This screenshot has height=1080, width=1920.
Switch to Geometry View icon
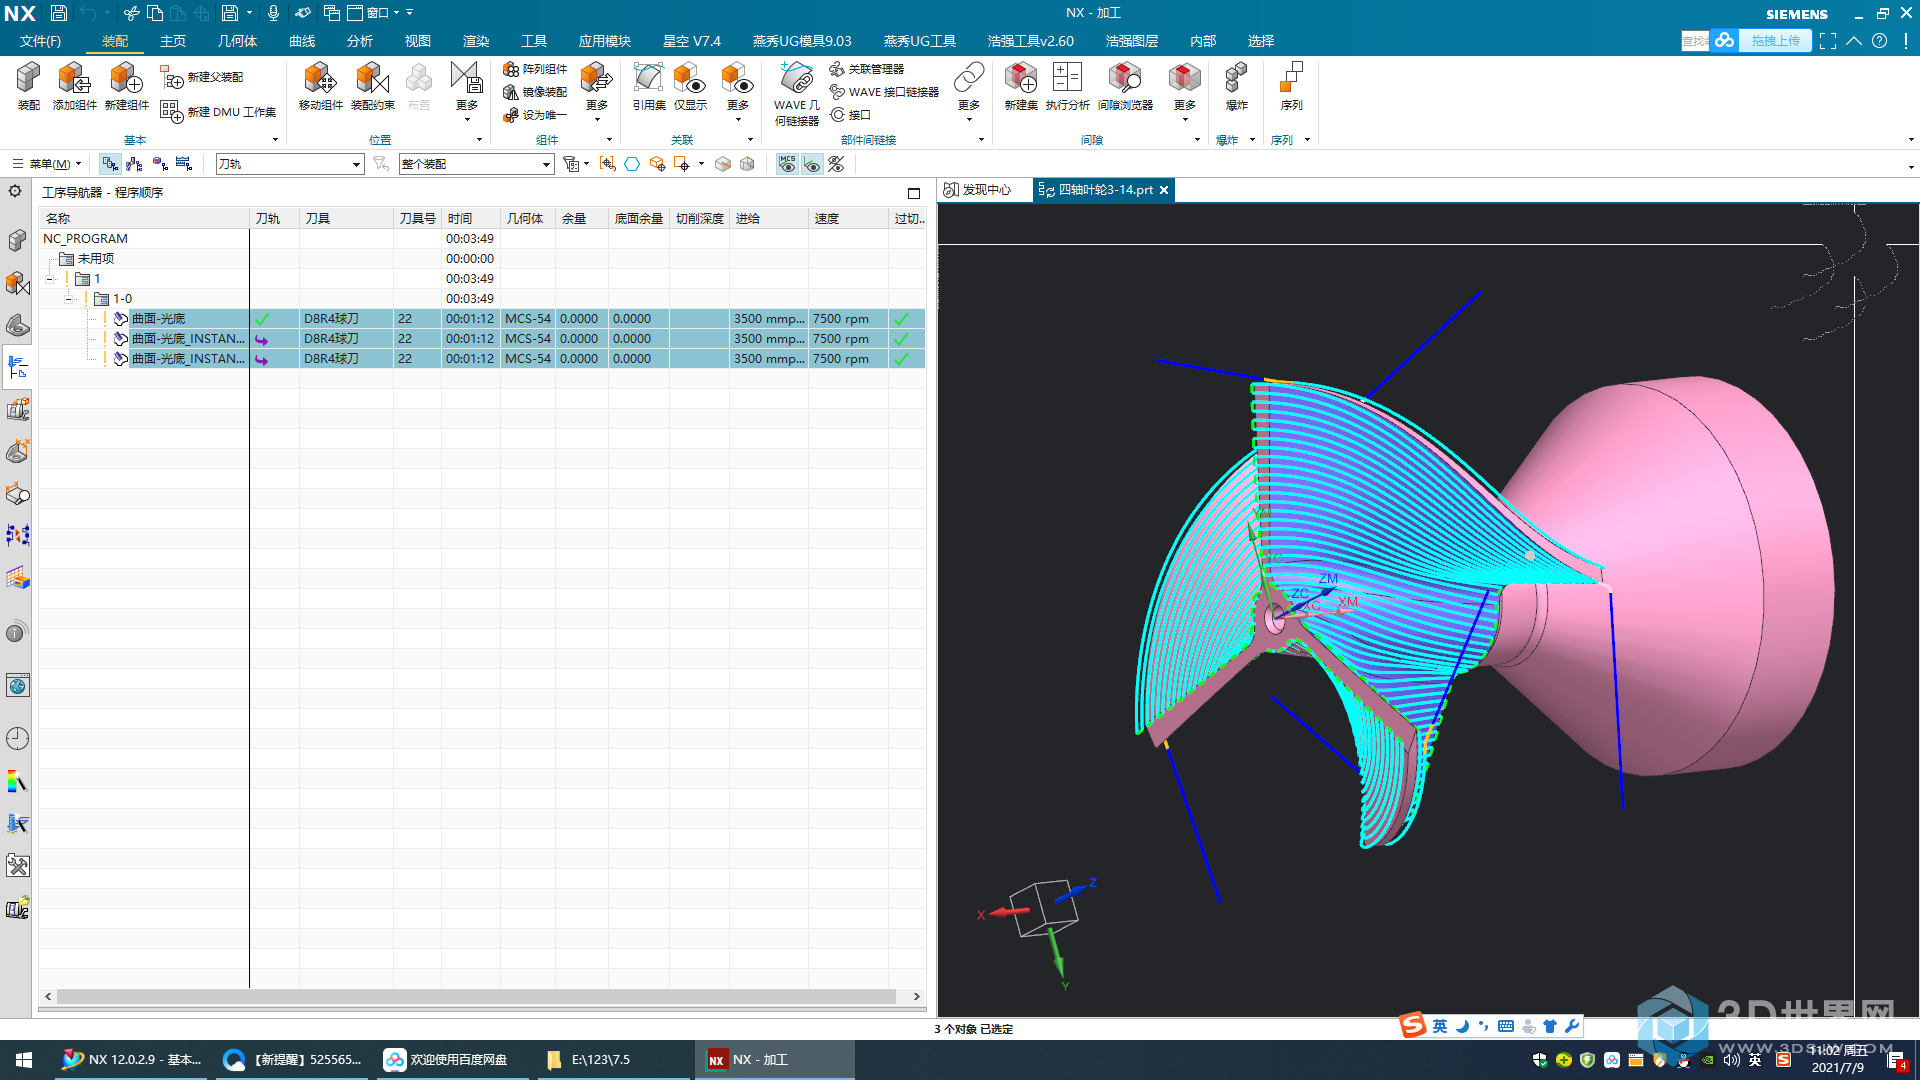coord(159,164)
